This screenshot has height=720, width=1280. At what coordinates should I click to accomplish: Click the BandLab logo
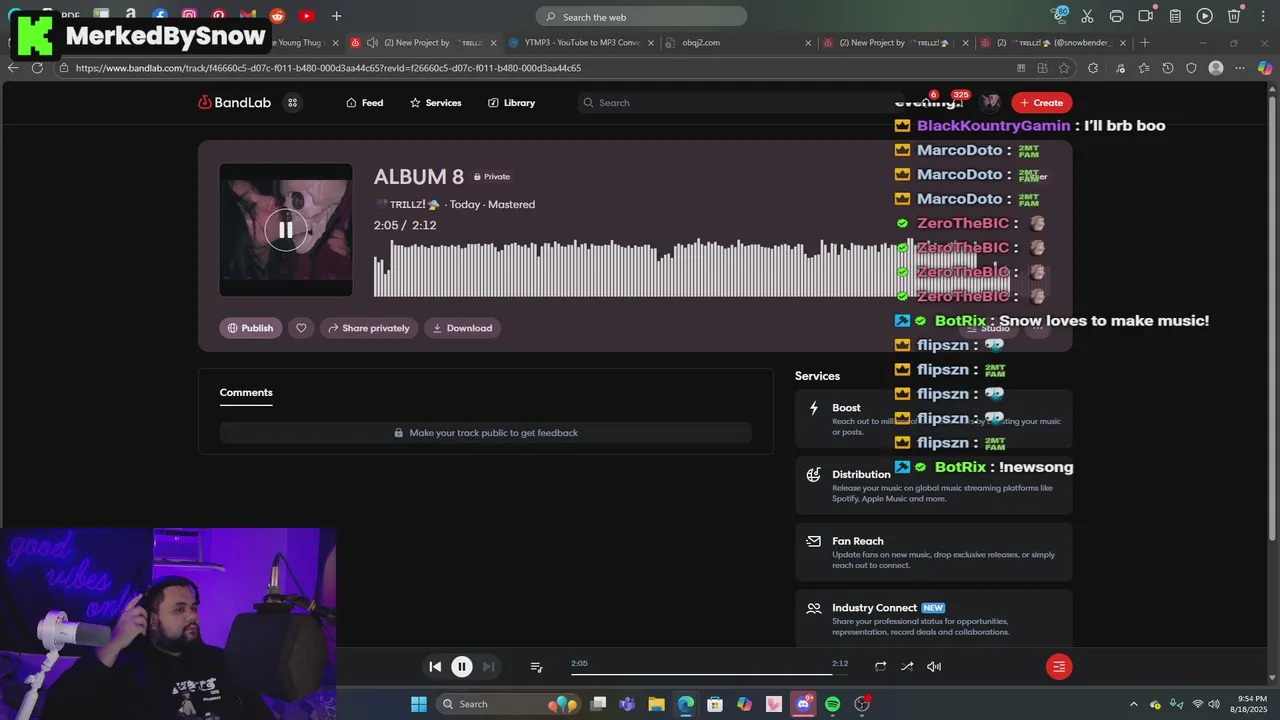point(236,103)
